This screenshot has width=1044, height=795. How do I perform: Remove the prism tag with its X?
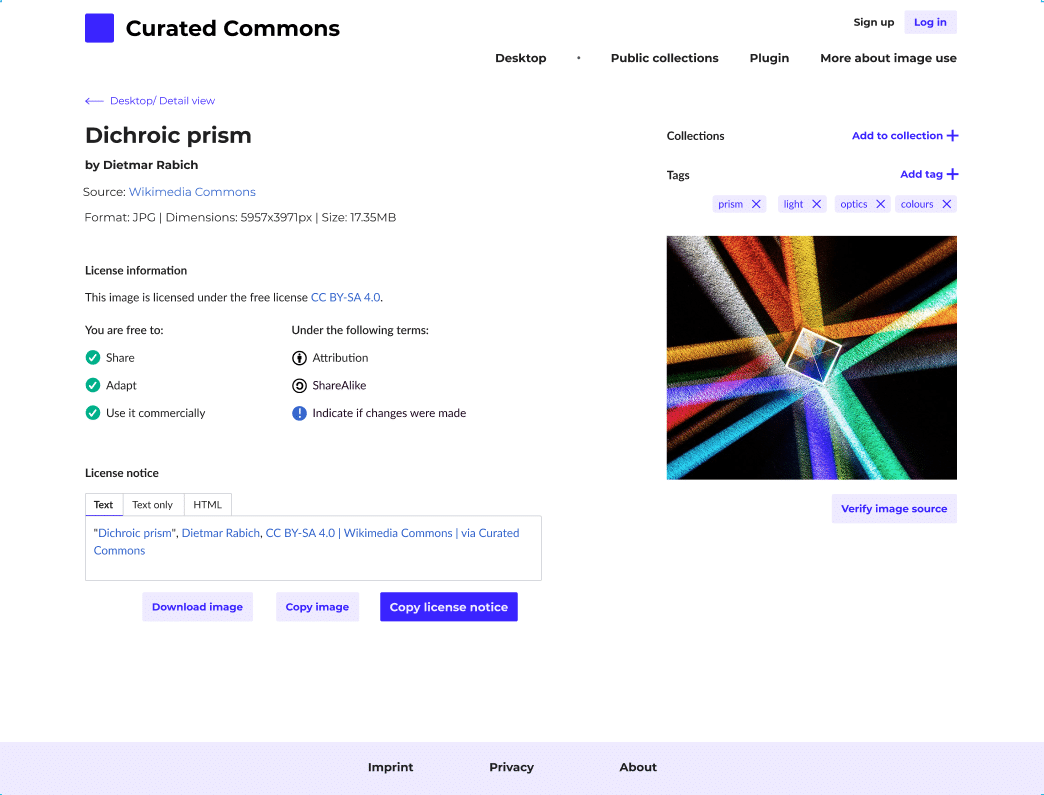[x=756, y=204]
